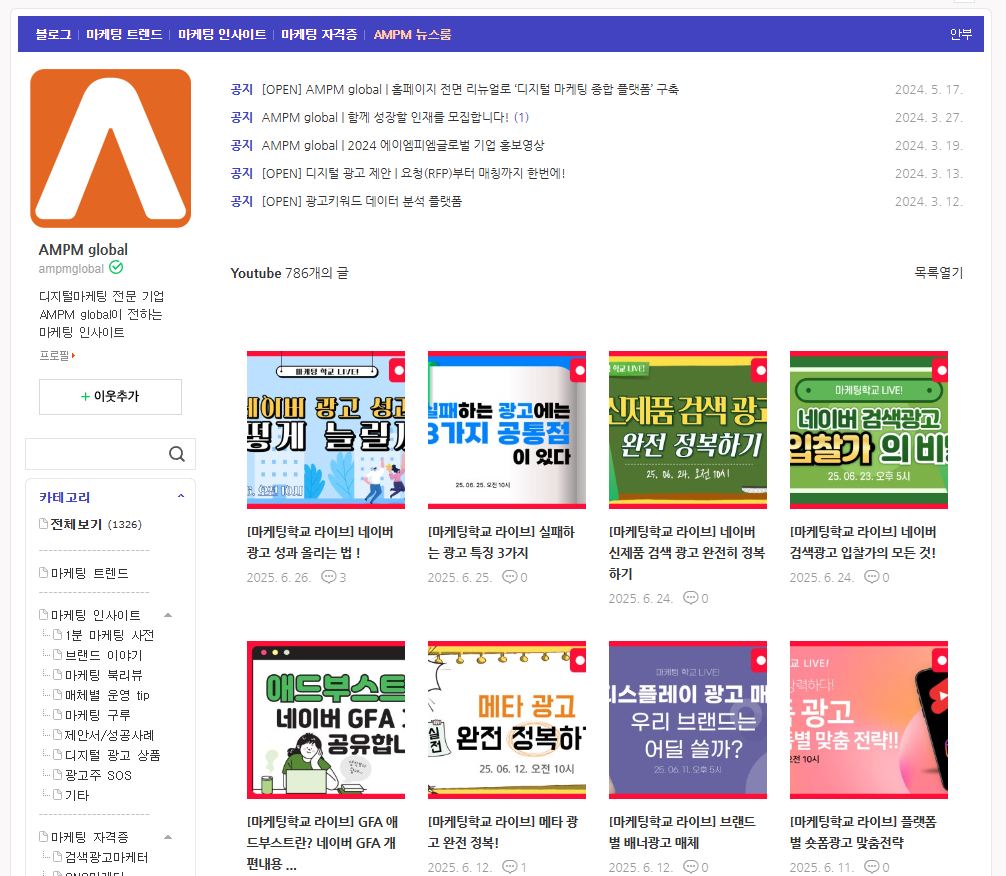
Task: Collapse the 카테고리 panel with chevron
Action: point(181,496)
